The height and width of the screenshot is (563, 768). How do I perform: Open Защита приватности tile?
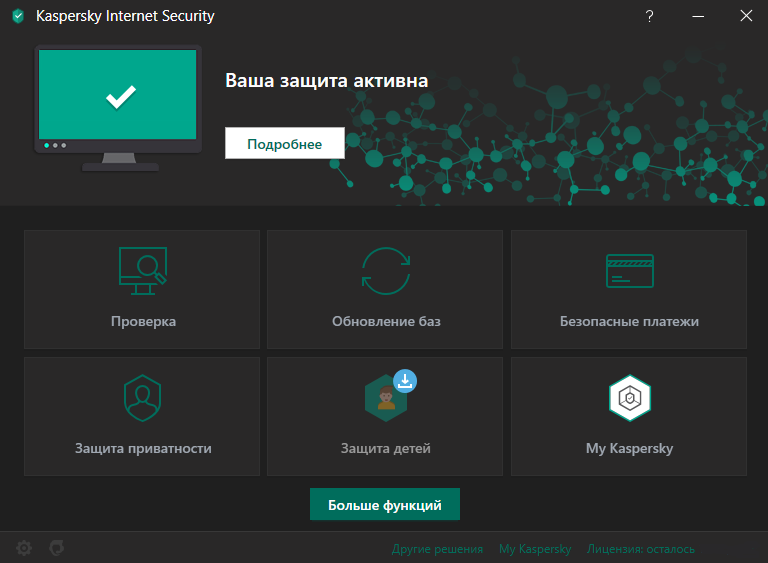(142, 416)
